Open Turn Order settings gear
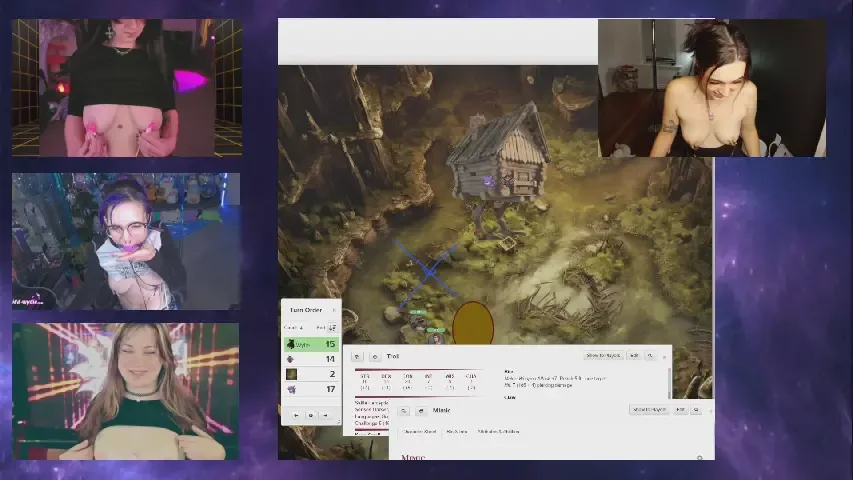Viewport: 853px width, 480px height. [x=310, y=415]
